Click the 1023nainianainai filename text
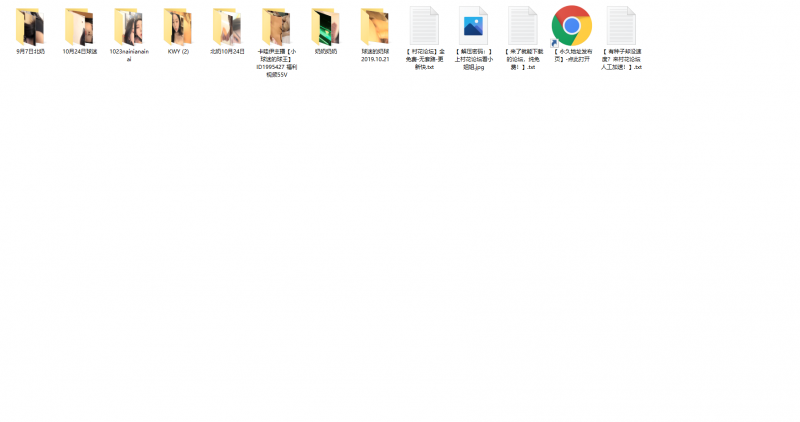The width and height of the screenshot is (800, 422). point(128,55)
